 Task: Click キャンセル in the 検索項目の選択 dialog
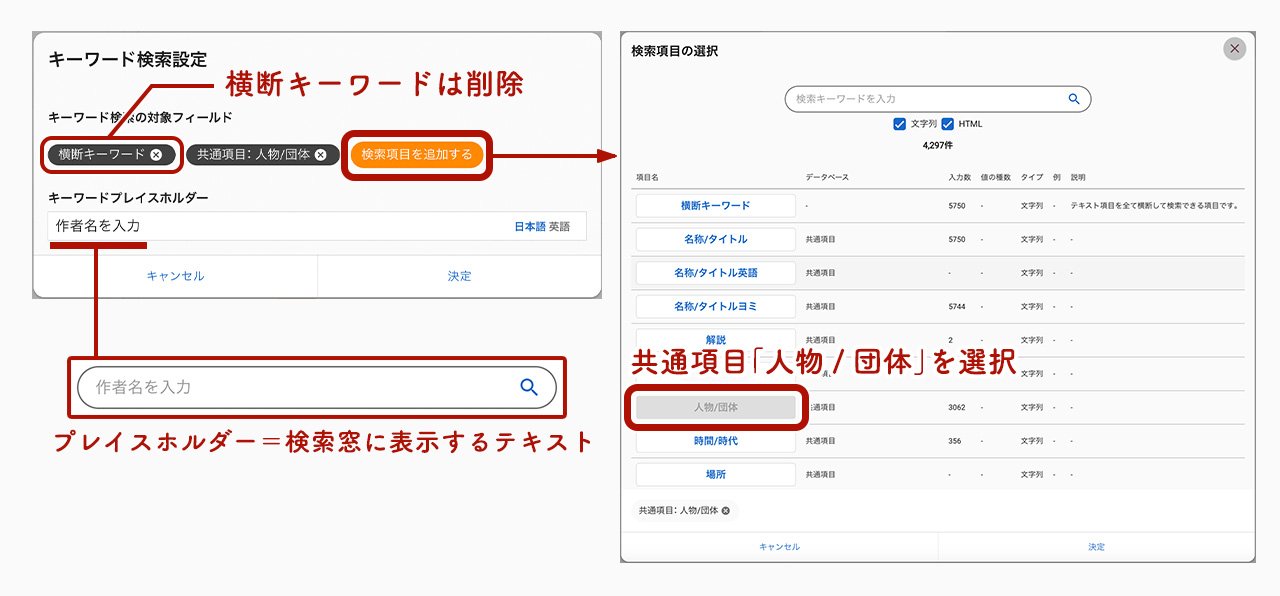[x=779, y=547]
